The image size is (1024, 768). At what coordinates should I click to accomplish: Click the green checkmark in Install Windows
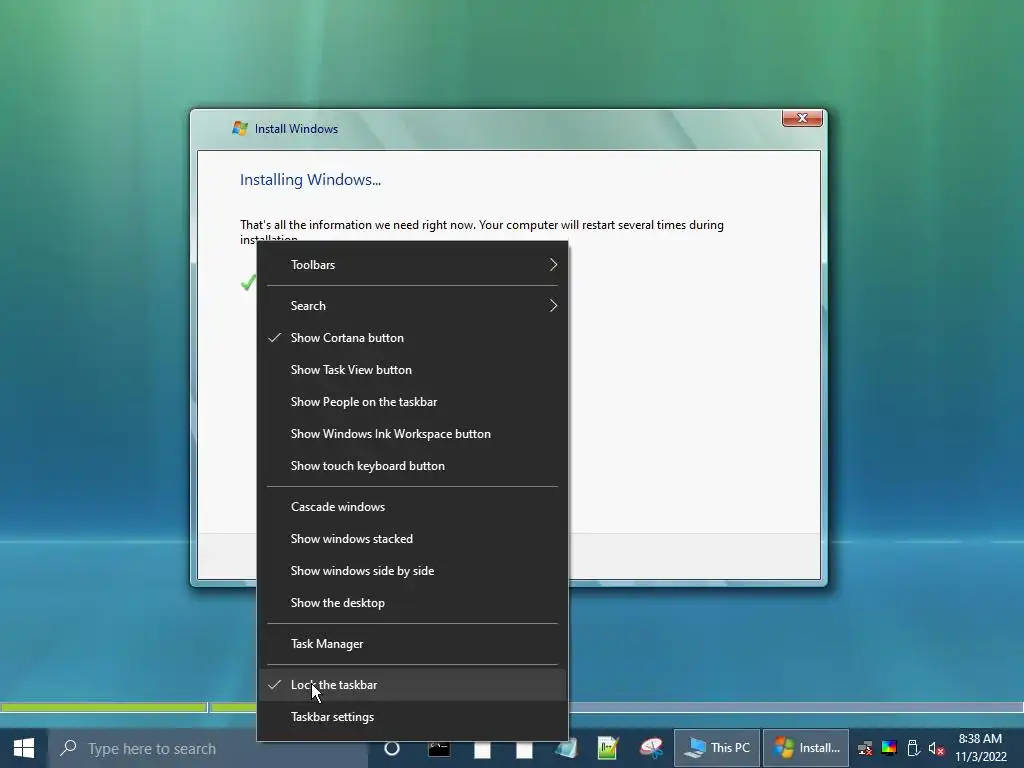pos(248,282)
